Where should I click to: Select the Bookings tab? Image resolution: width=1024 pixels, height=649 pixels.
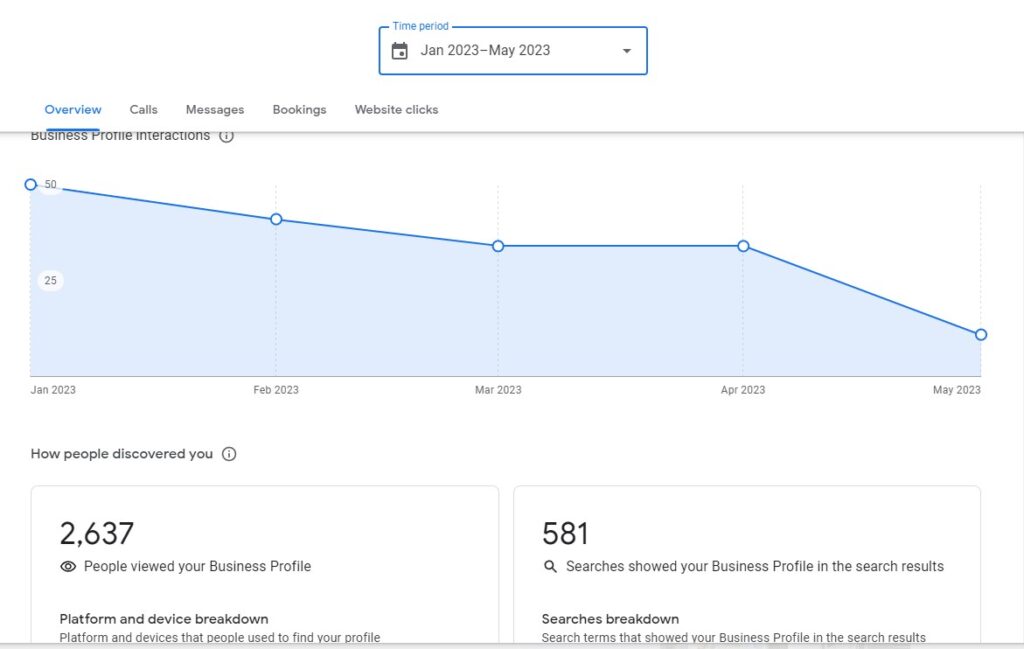click(299, 110)
